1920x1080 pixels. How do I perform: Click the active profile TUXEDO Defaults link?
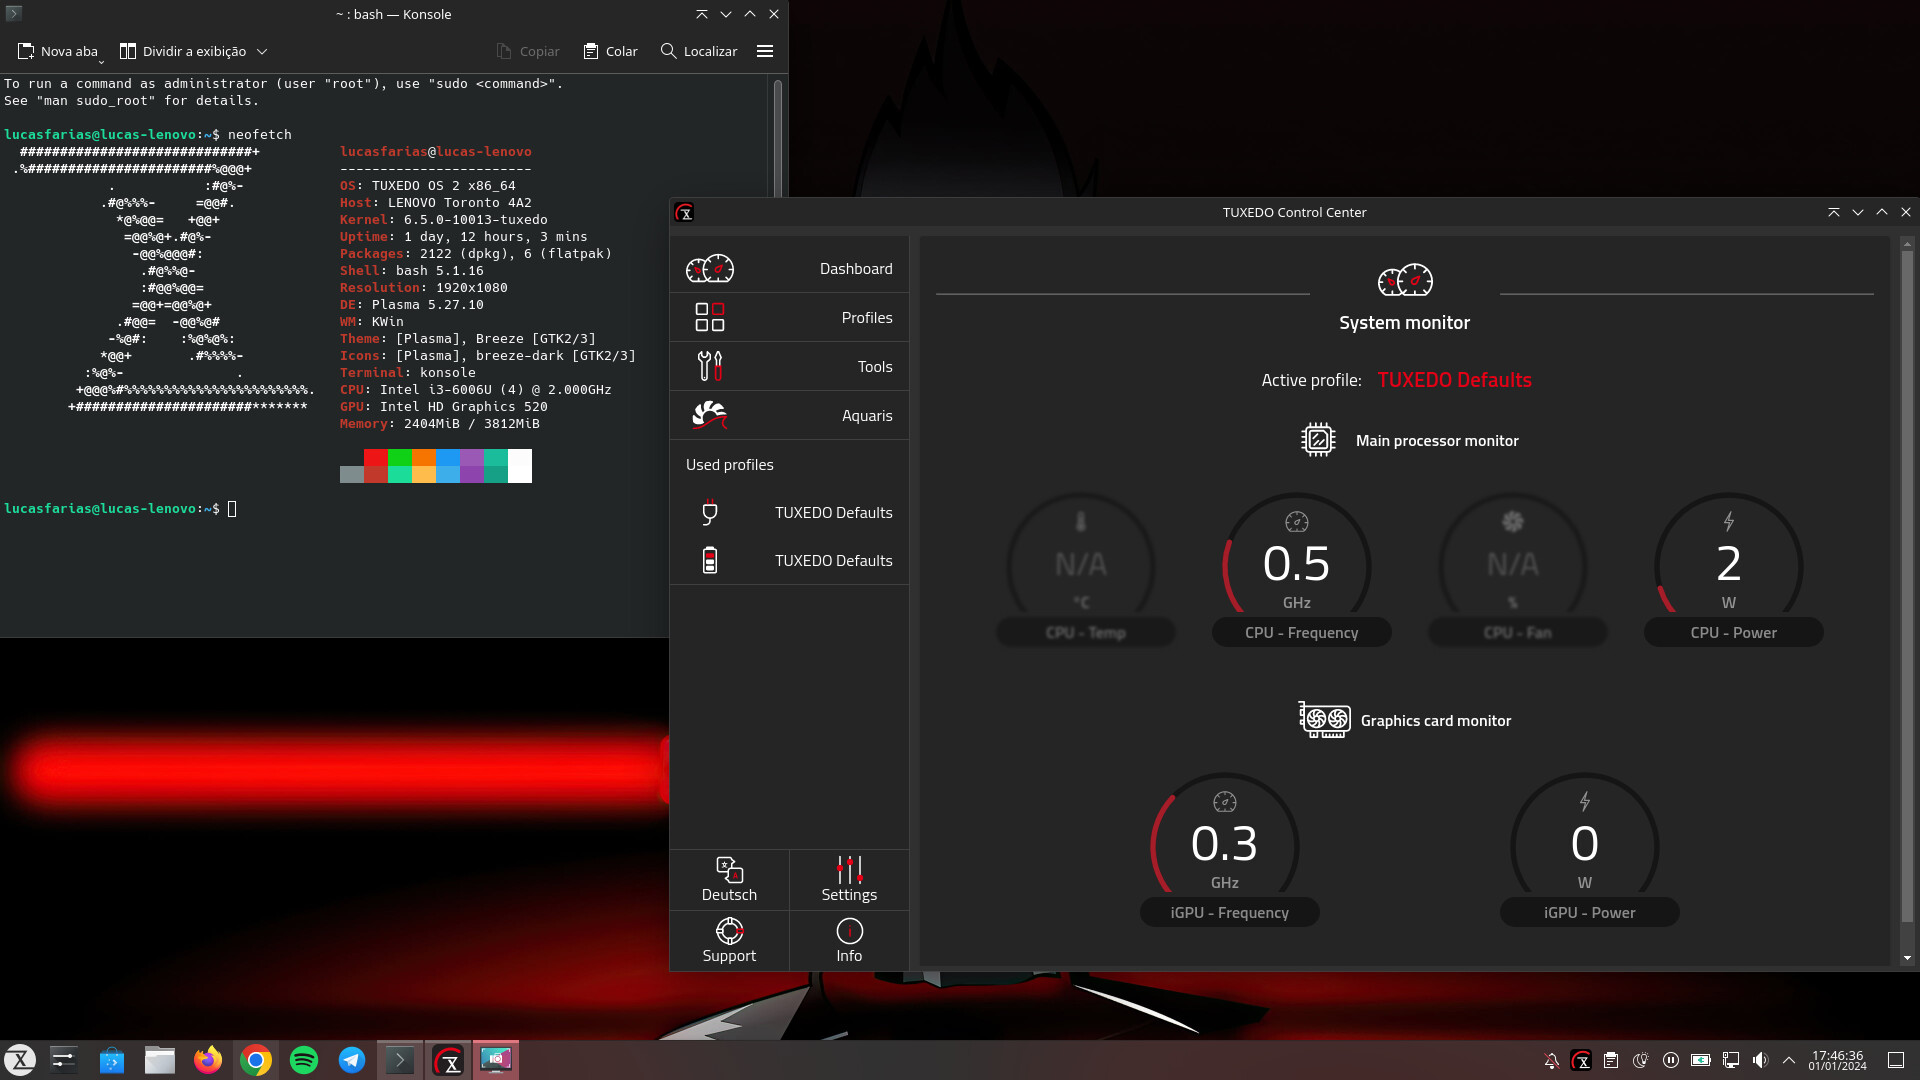(1454, 380)
